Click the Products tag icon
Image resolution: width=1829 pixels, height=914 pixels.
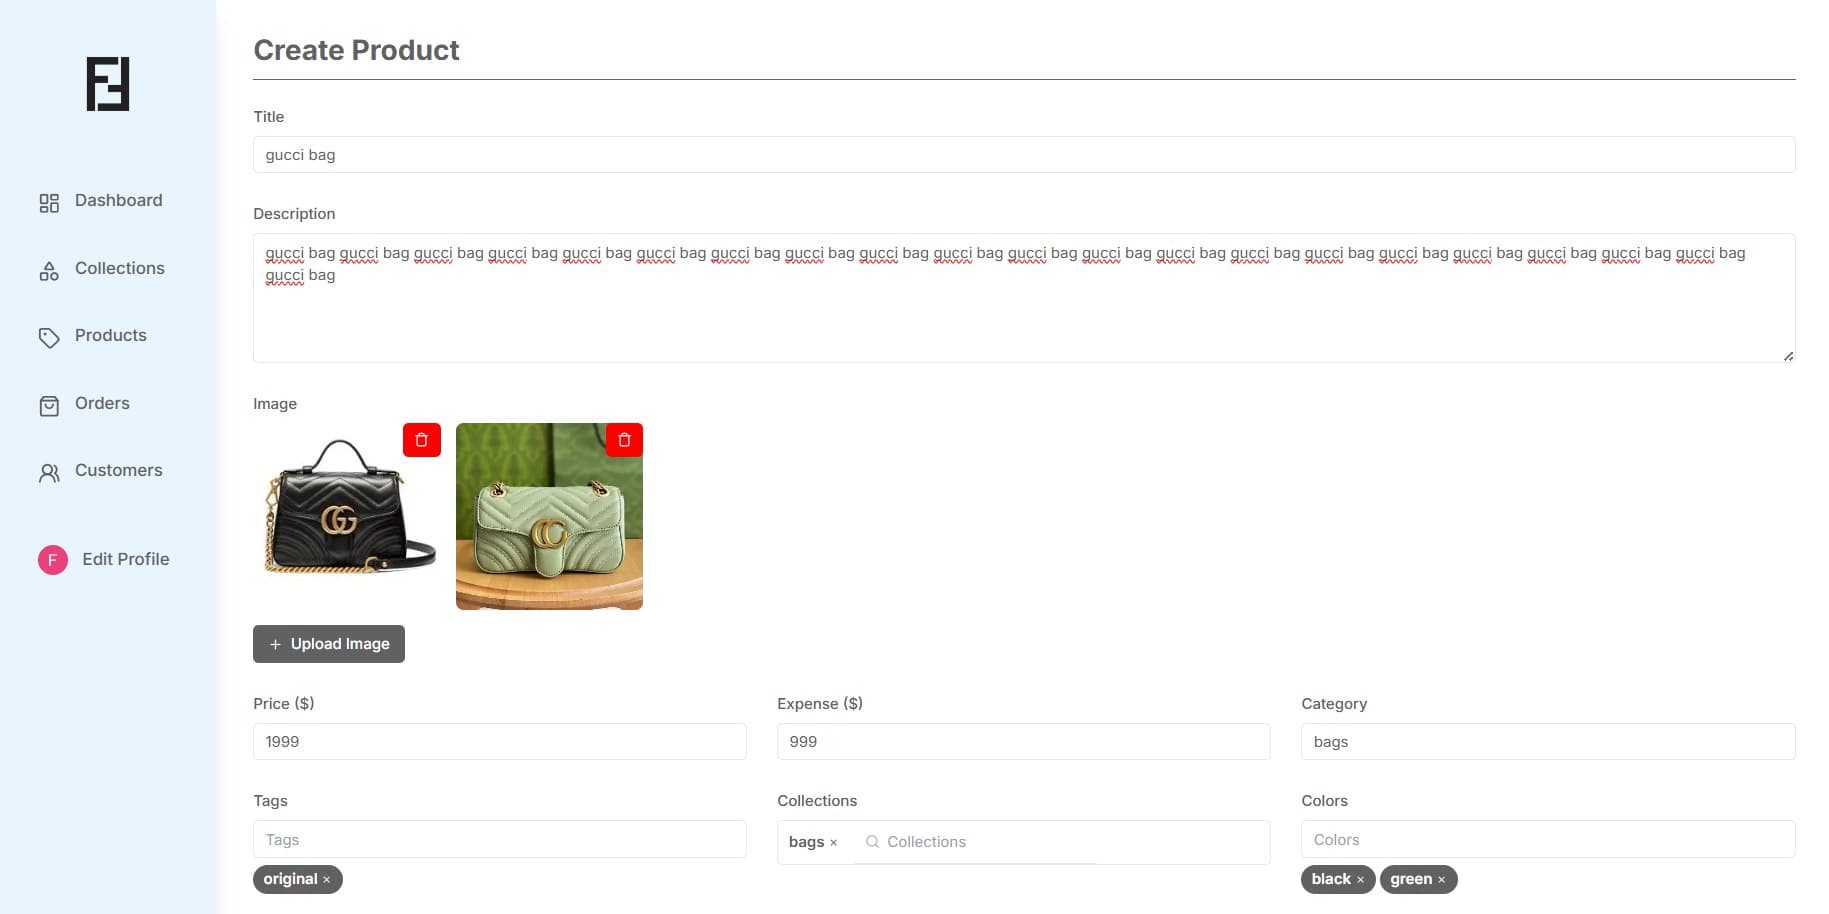tap(49, 338)
